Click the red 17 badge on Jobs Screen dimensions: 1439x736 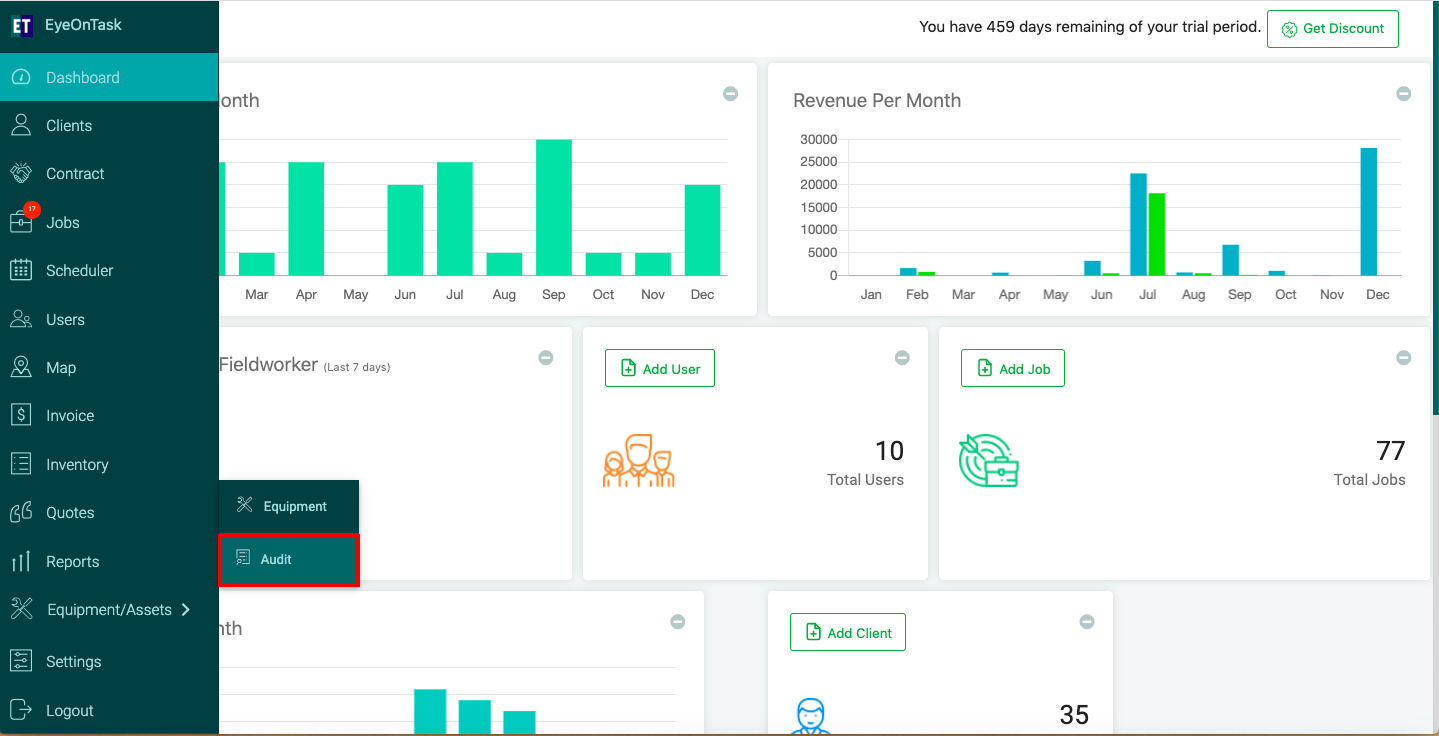[x=32, y=209]
